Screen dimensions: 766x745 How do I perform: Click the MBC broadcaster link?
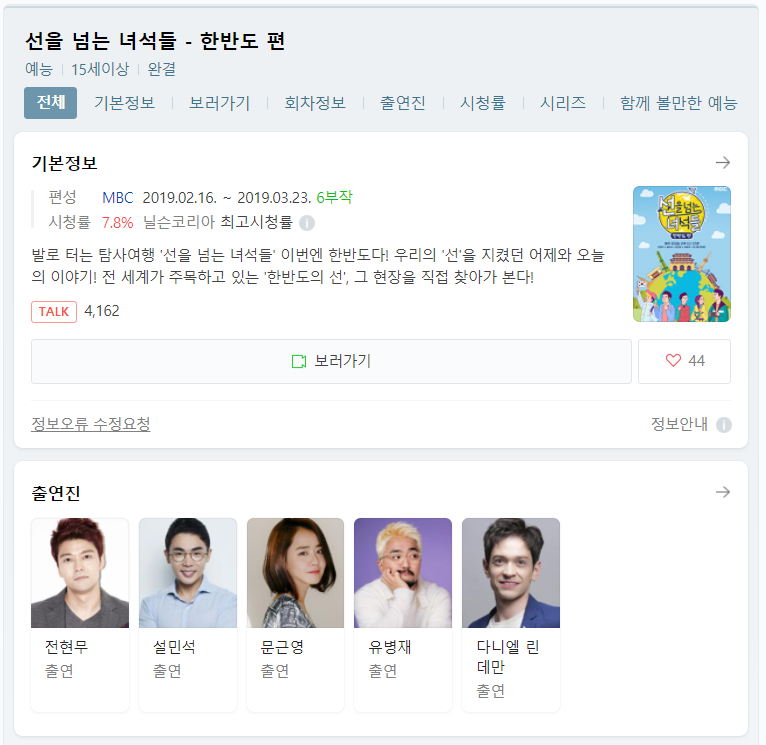click(118, 198)
